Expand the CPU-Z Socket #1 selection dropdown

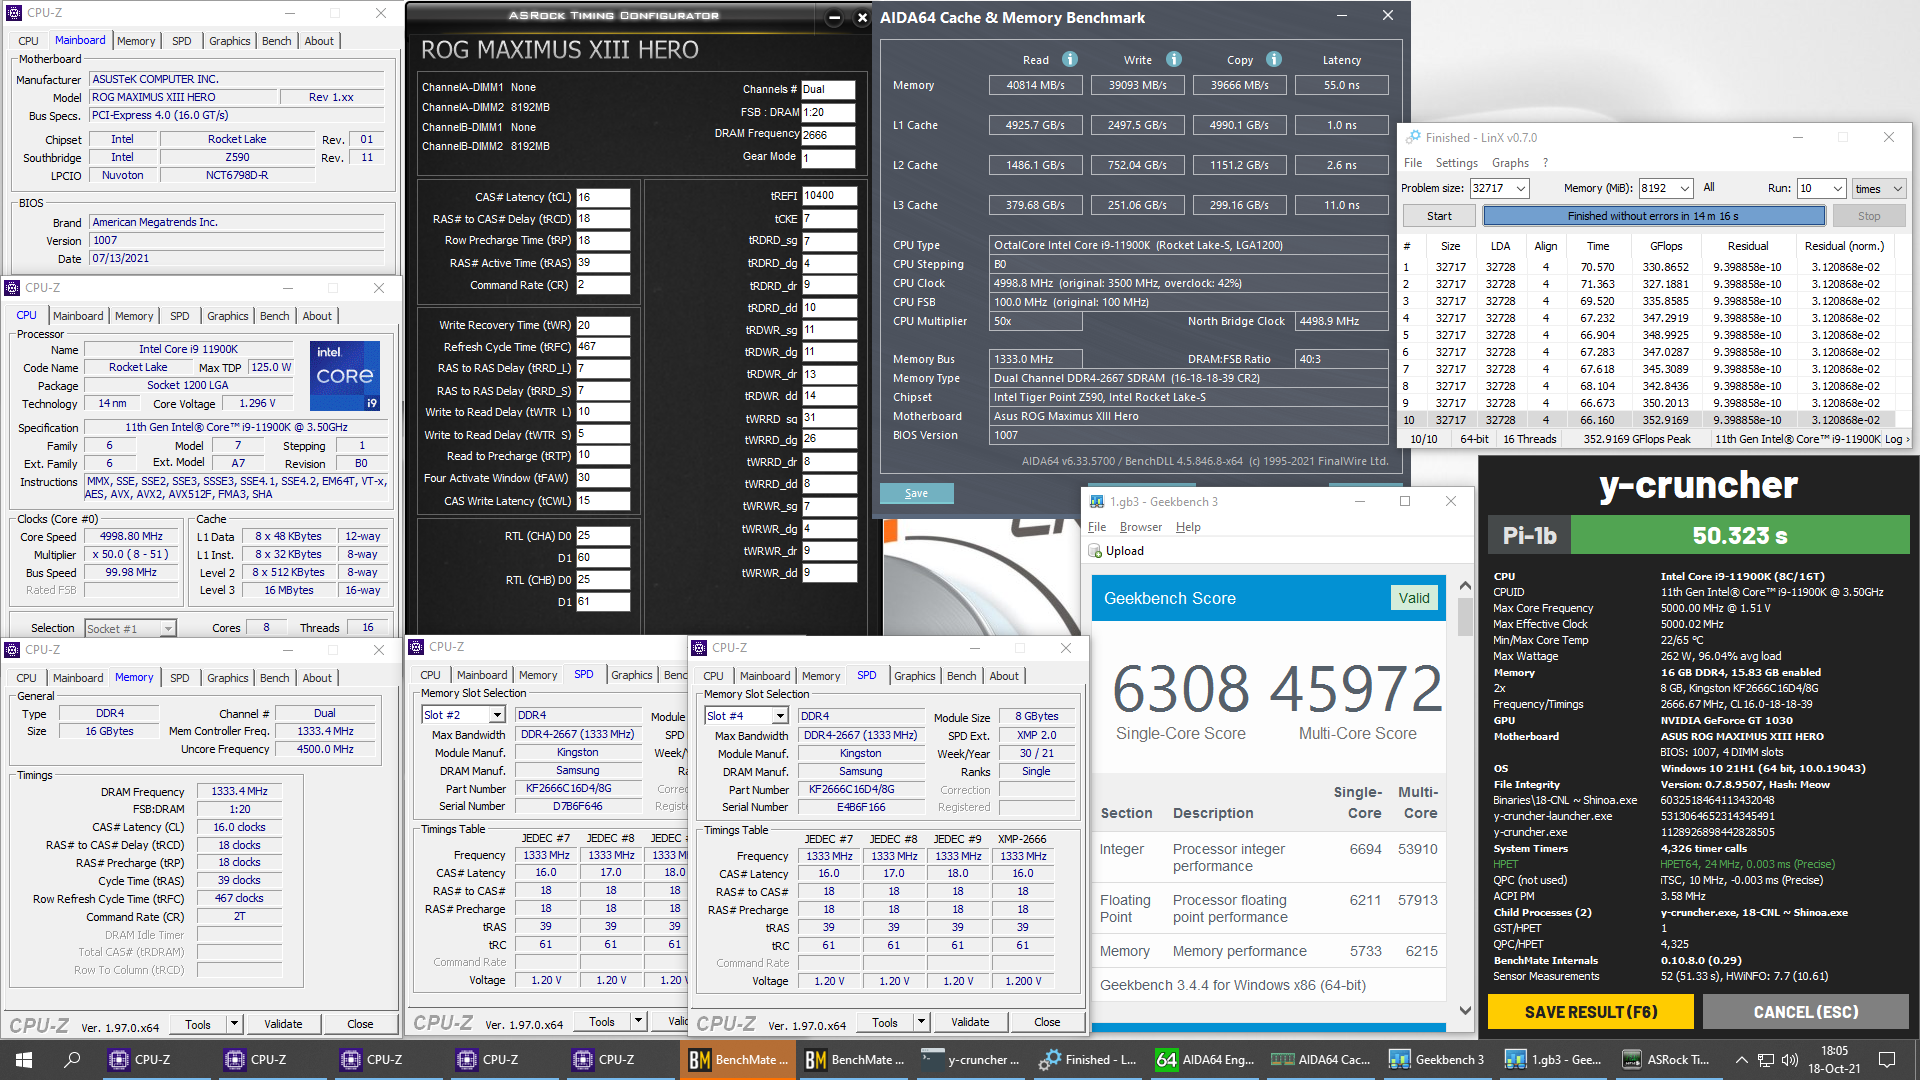coord(168,629)
